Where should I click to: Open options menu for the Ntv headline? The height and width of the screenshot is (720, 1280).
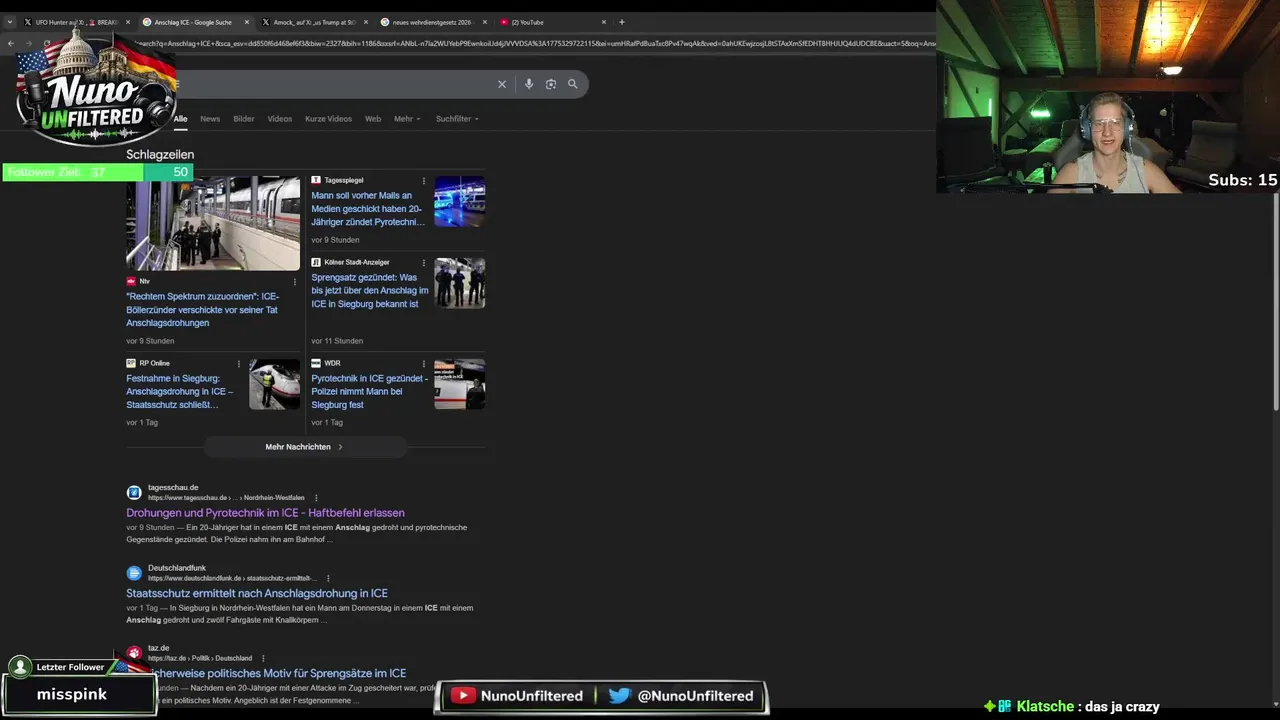click(297, 281)
